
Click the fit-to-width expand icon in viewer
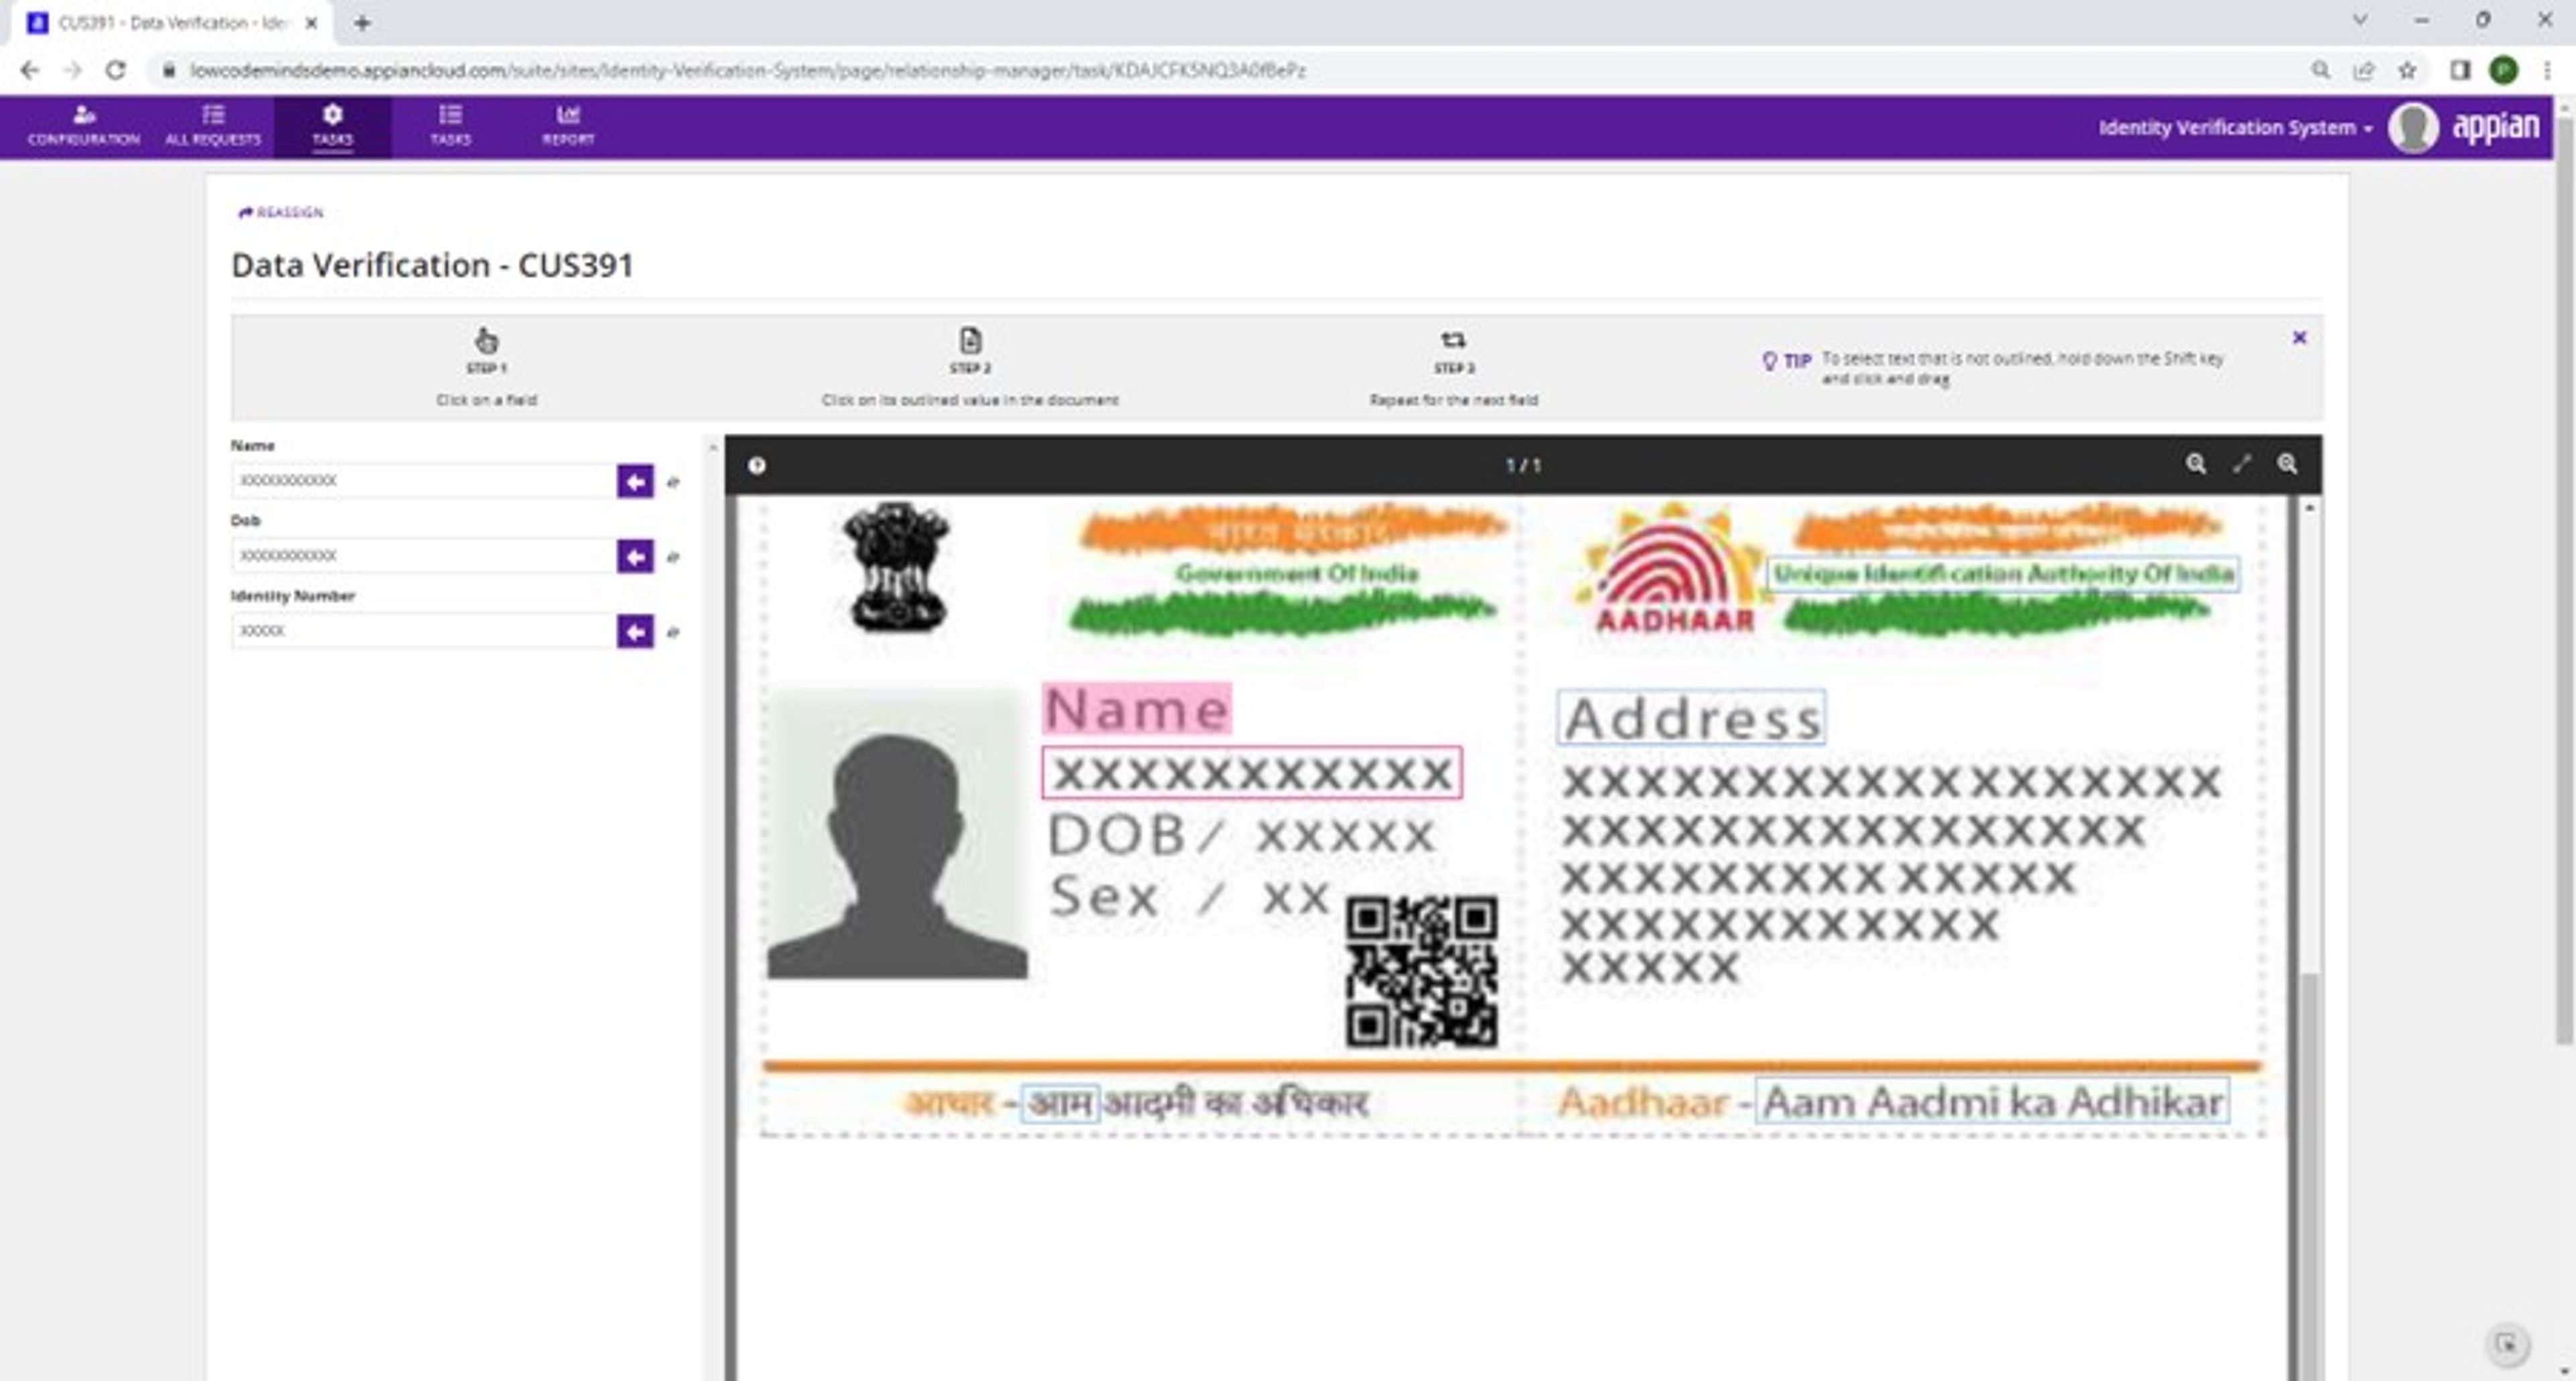click(2241, 464)
